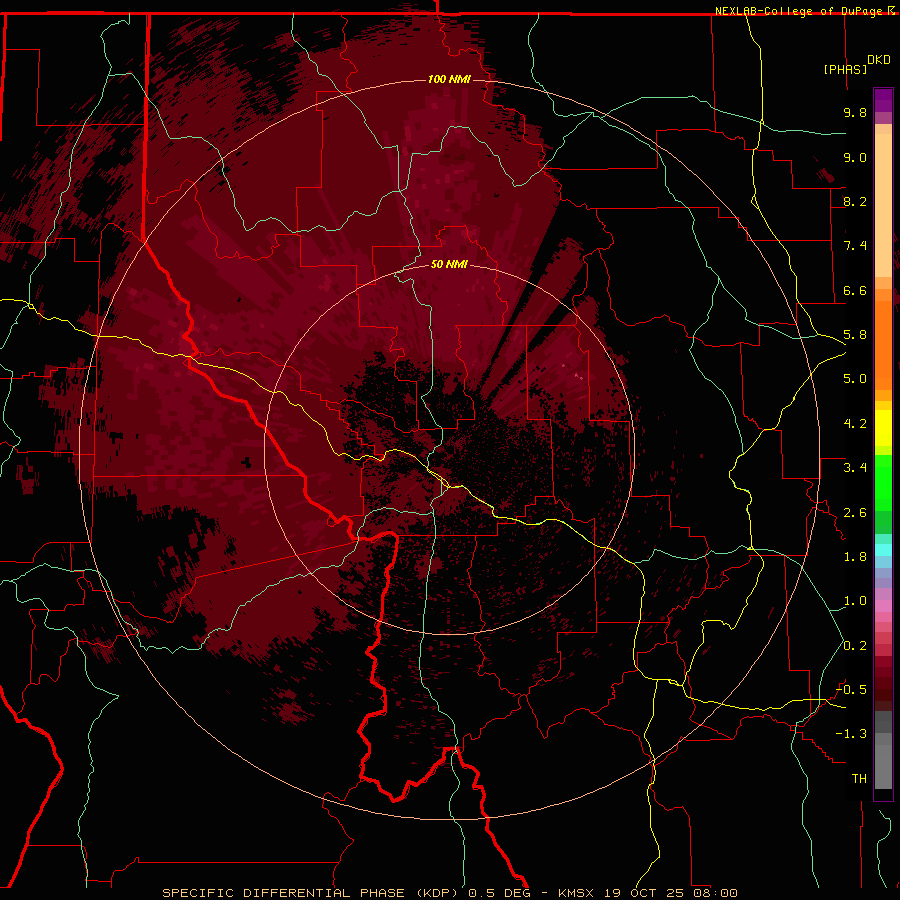Click the 2.6 scale value
This screenshot has width=900, height=900.
[x=855, y=513]
